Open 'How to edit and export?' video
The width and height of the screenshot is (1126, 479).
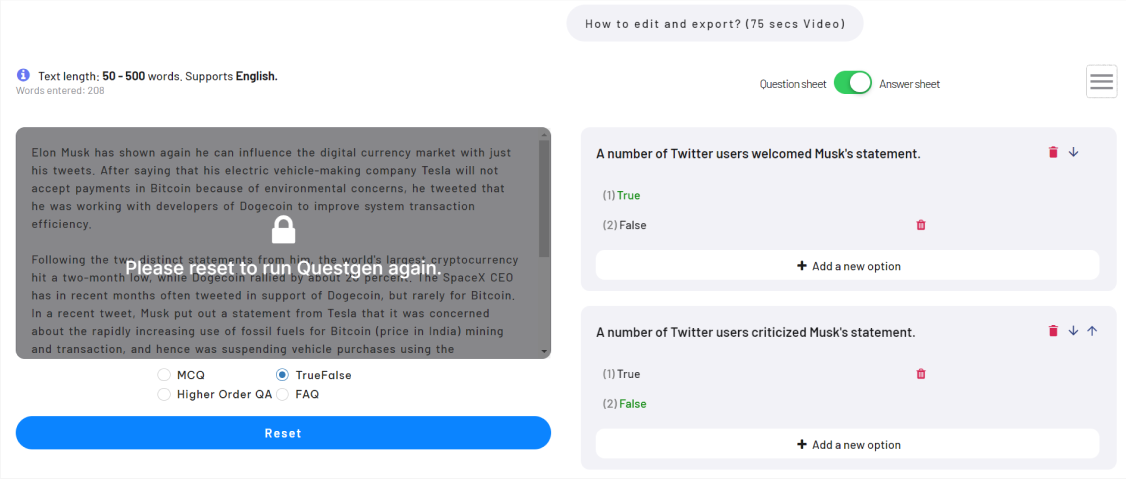click(x=715, y=24)
